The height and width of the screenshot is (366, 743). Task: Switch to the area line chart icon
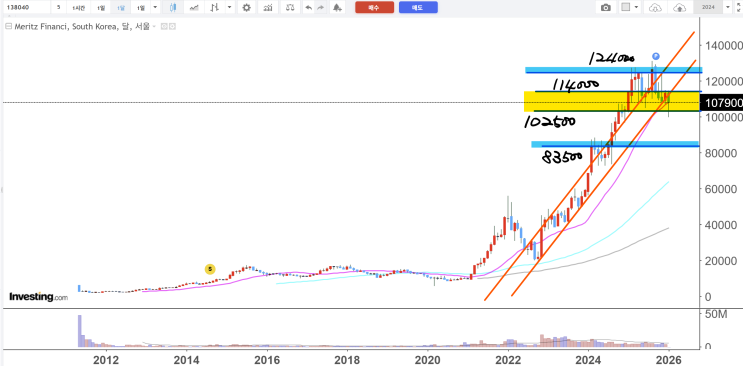coord(193,8)
